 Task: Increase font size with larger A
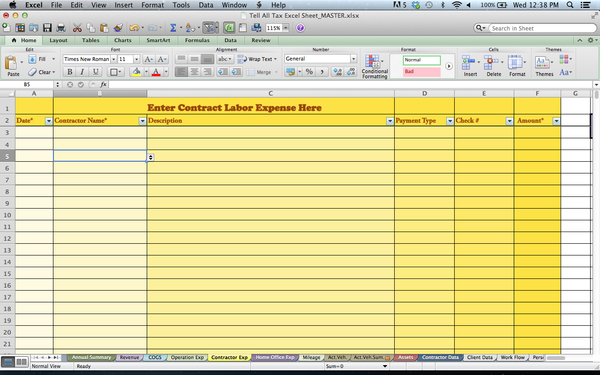tap(148, 59)
